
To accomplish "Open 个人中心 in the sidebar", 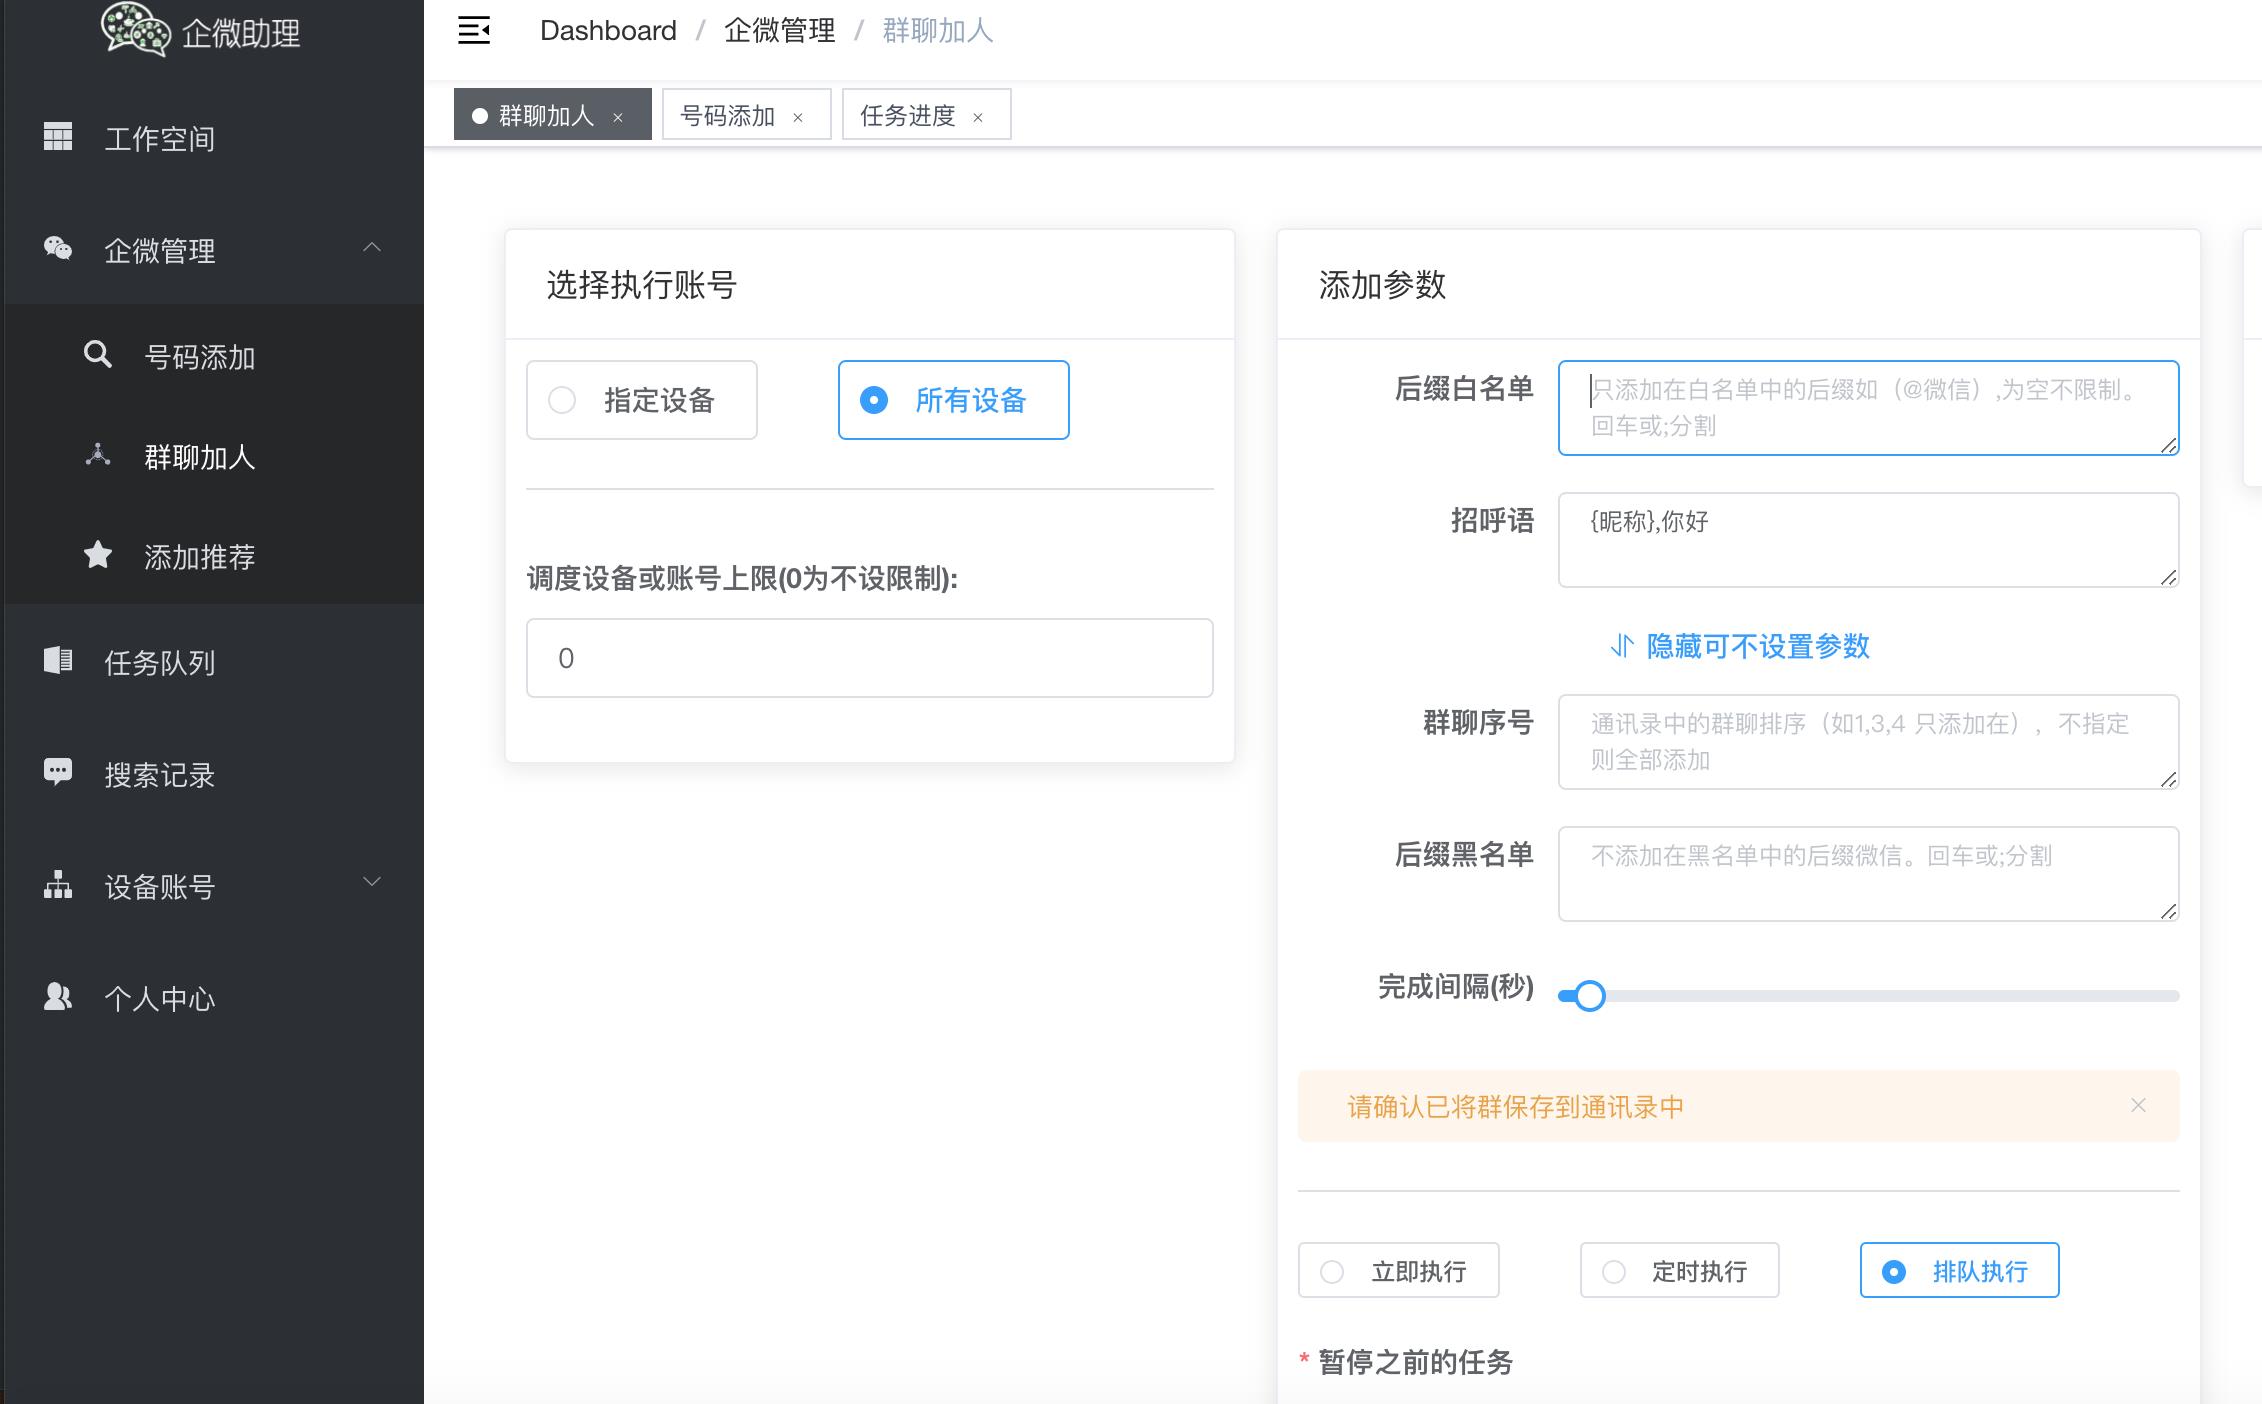I will click(x=212, y=998).
